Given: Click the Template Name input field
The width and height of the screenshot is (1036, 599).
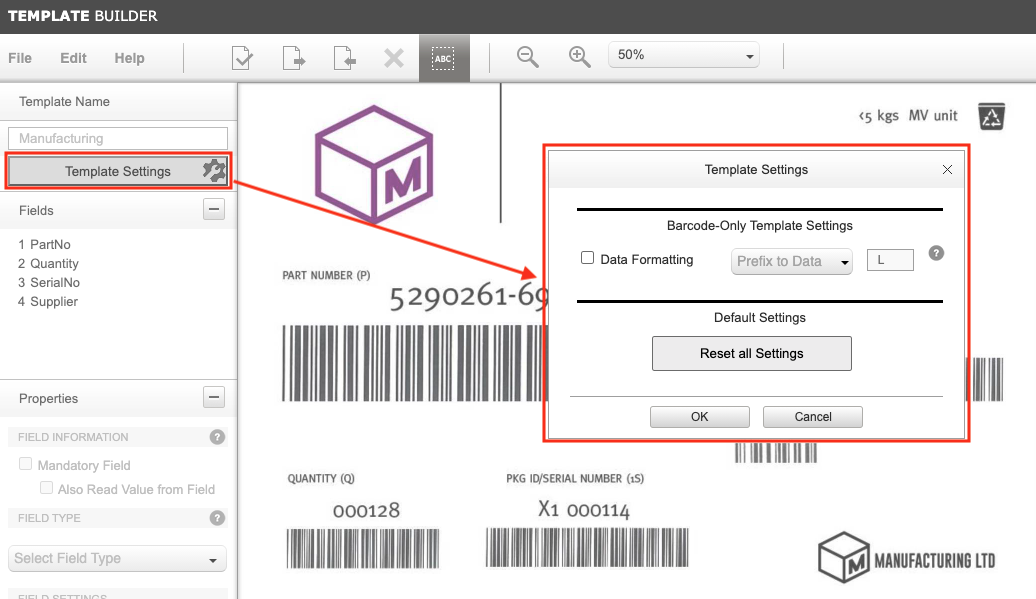Looking at the screenshot, I should (118, 139).
